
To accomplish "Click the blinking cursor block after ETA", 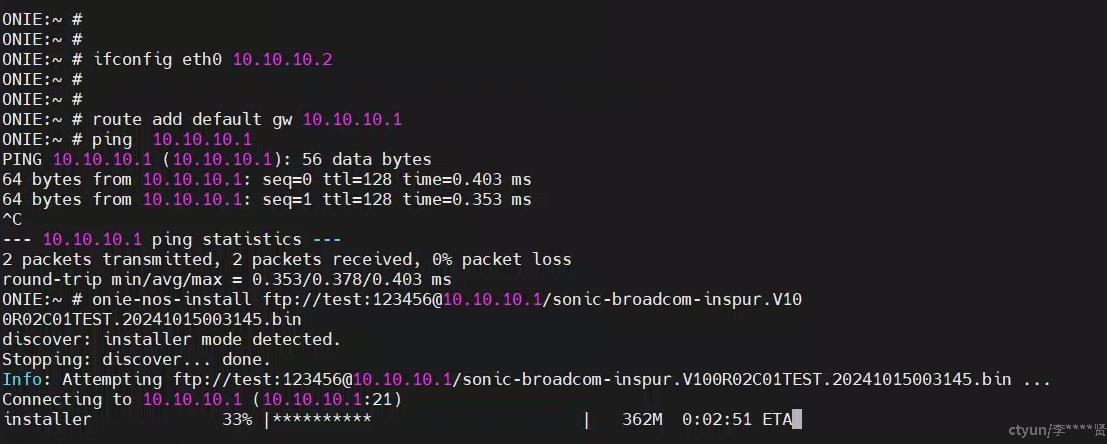I will point(797,420).
